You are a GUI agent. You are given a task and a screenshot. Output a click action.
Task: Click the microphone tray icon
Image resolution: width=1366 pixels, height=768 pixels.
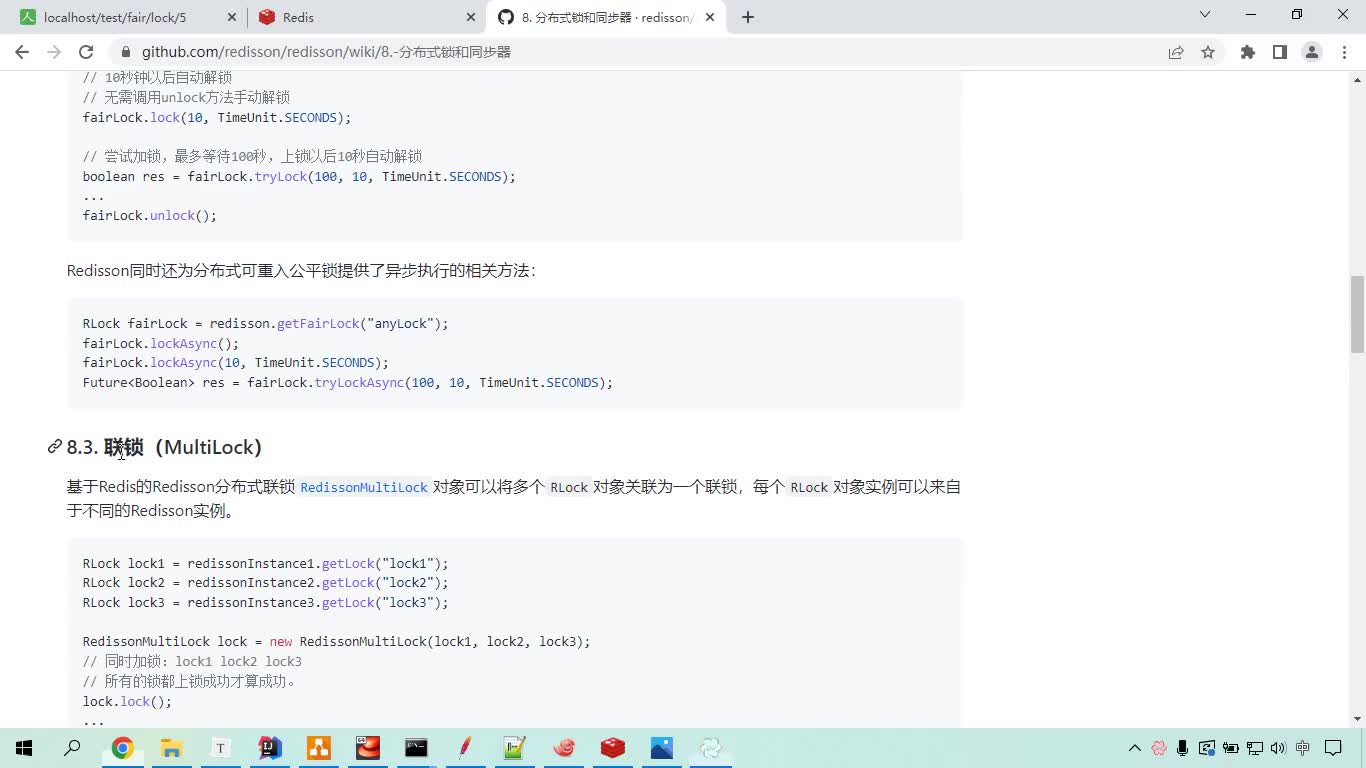click(x=1183, y=748)
